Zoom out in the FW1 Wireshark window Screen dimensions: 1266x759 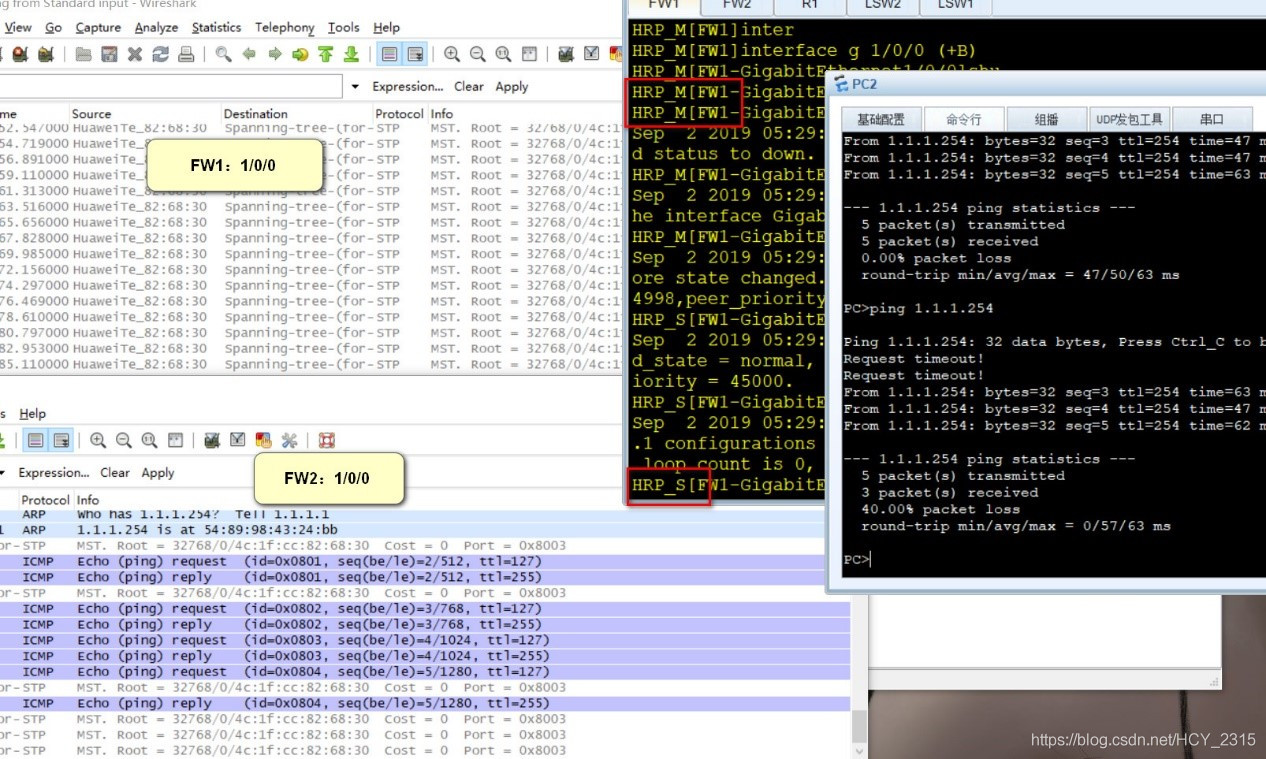[478, 54]
